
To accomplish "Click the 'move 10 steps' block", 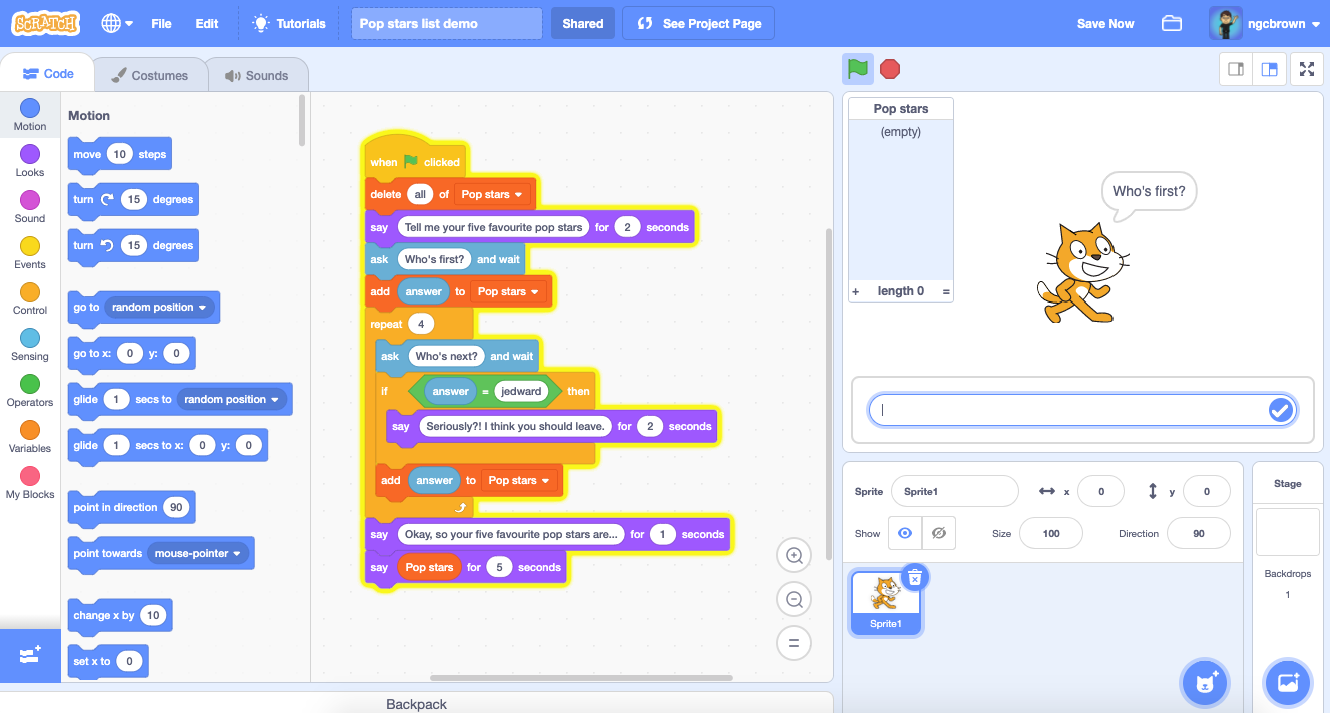I will click(x=120, y=154).
